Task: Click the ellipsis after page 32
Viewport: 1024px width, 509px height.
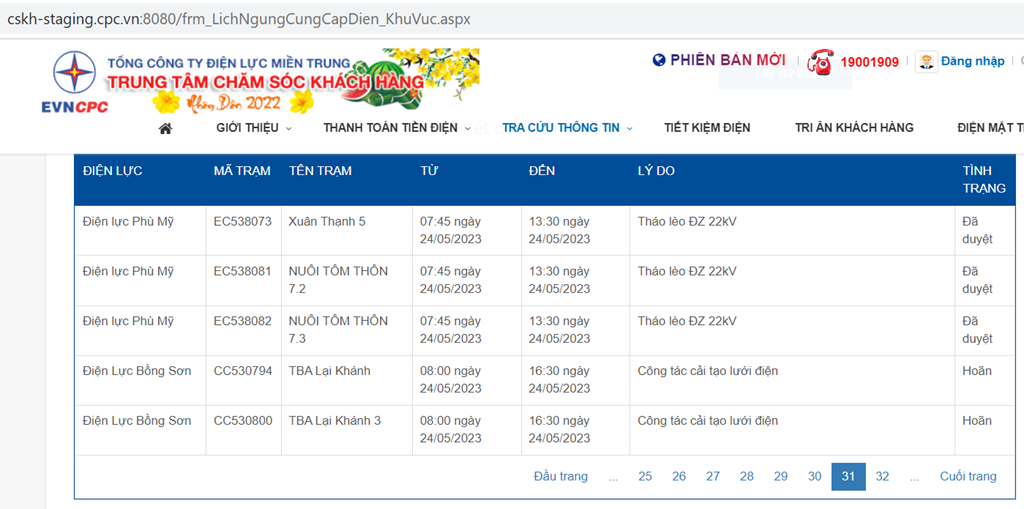Action: click(914, 478)
